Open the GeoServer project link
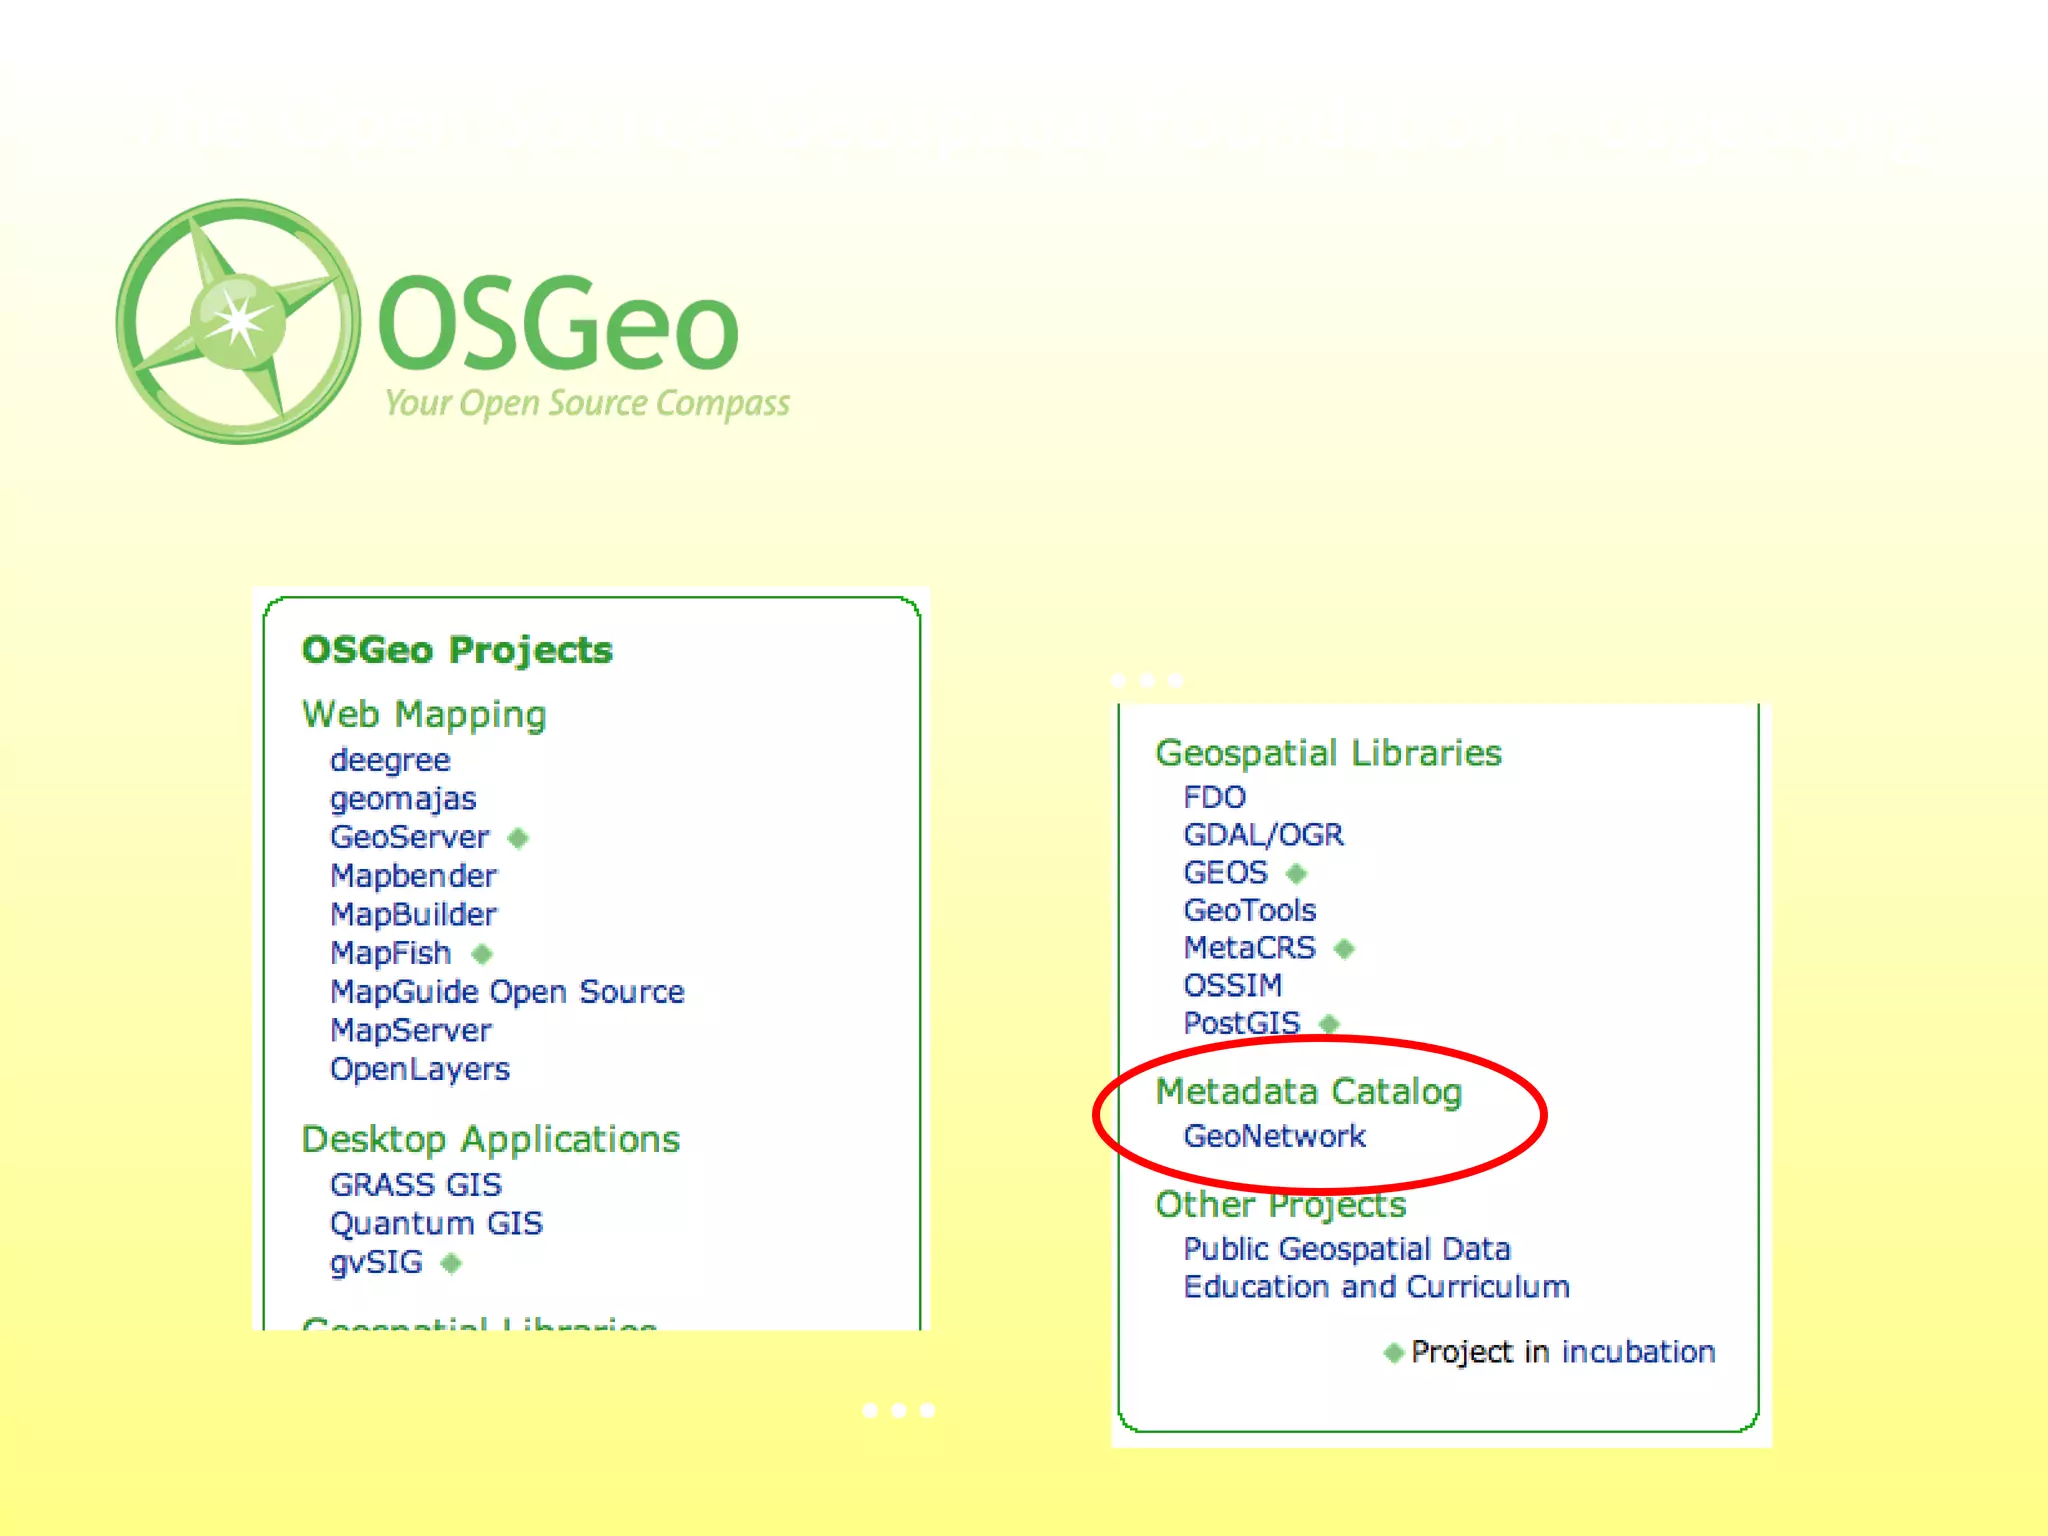 pyautogui.click(x=410, y=837)
